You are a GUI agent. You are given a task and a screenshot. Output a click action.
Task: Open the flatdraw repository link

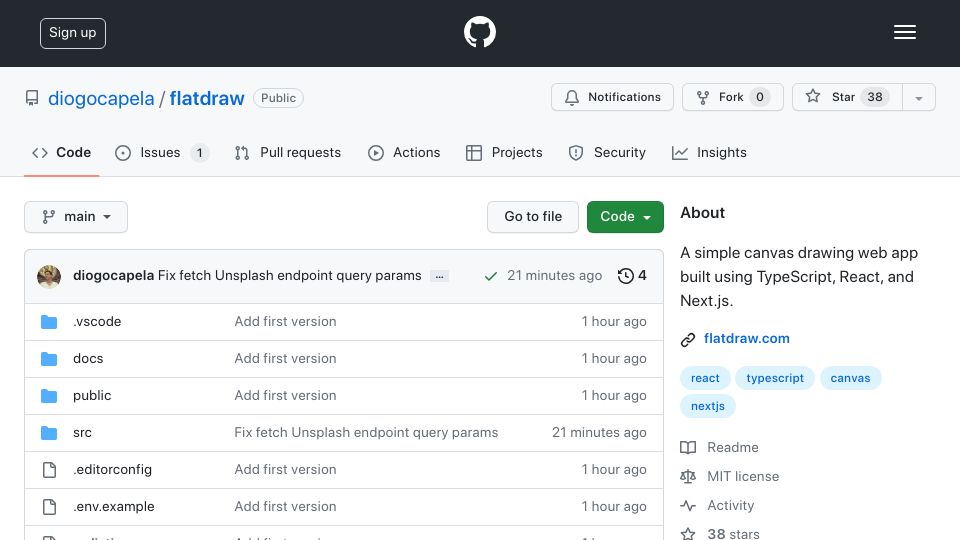coord(207,98)
